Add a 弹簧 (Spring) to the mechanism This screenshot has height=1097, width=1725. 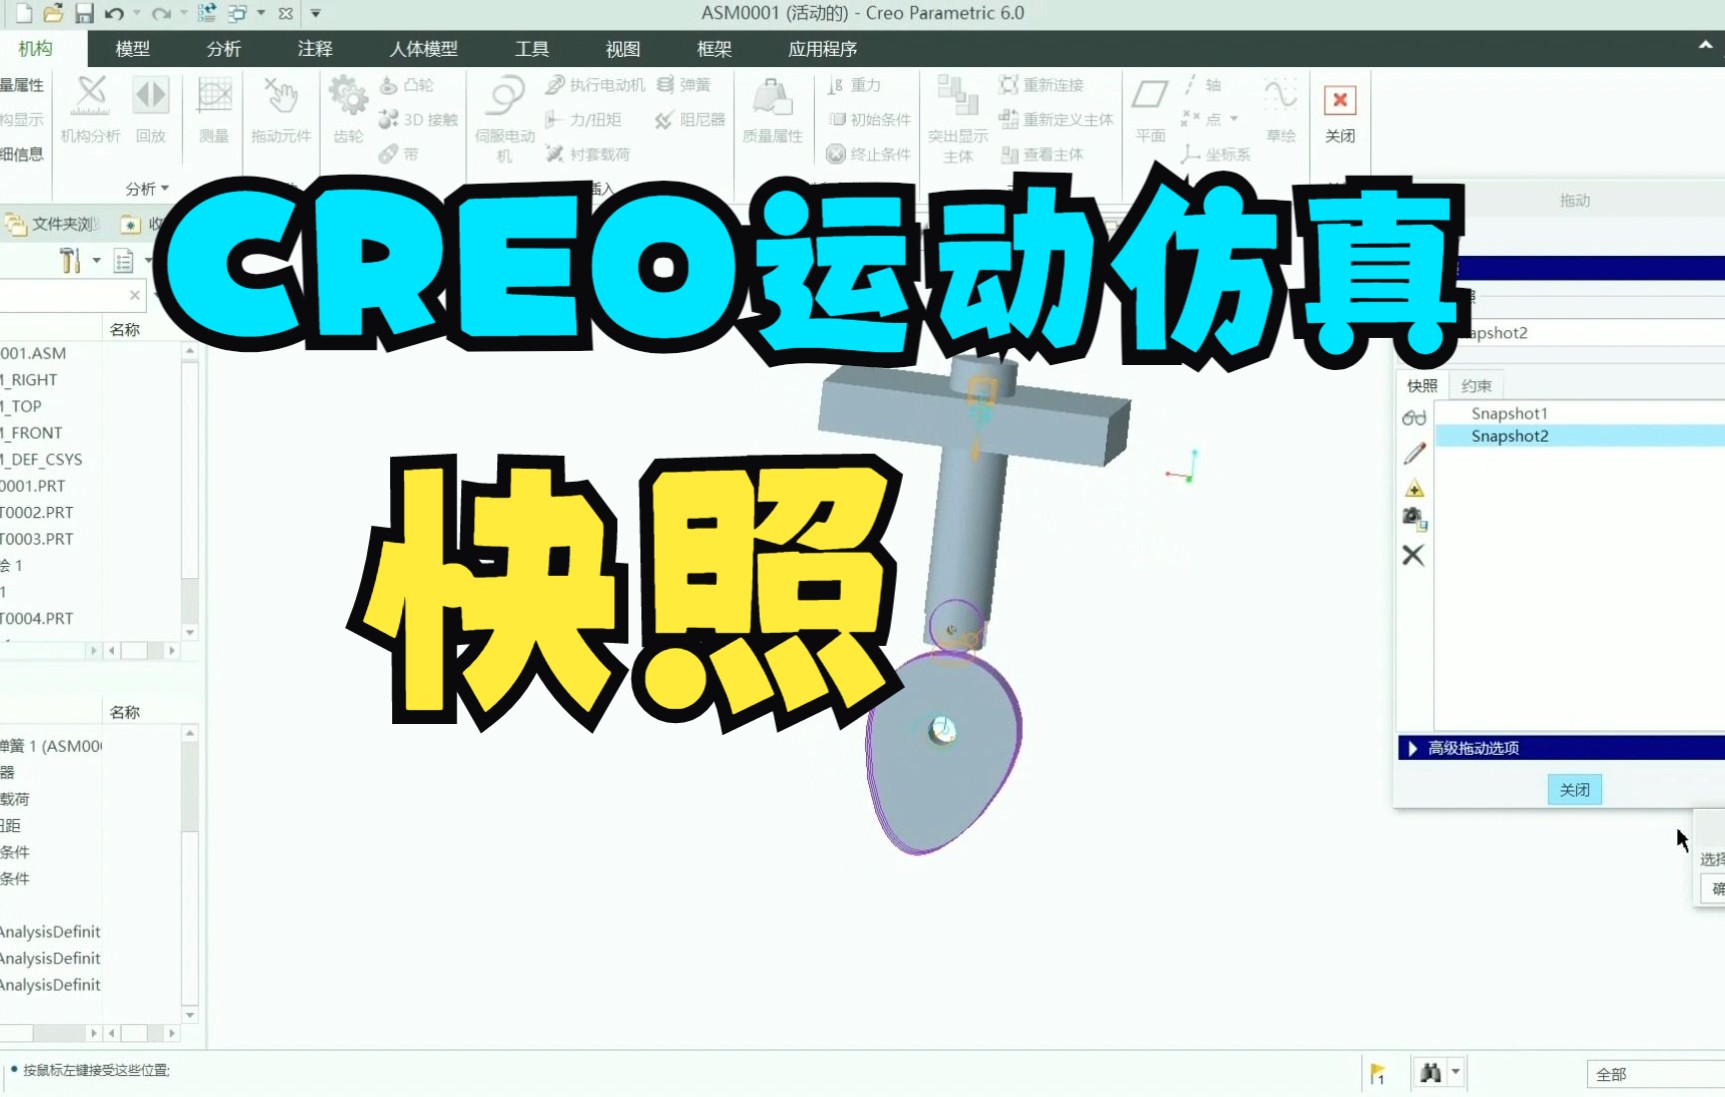(x=689, y=84)
